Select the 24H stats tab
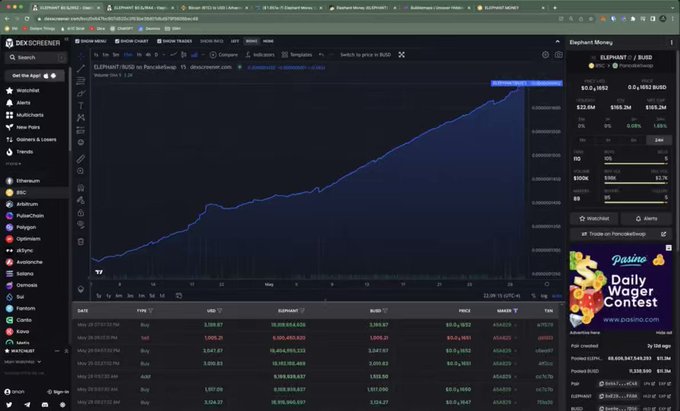The width and height of the screenshot is (680, 411). [659, 140]
